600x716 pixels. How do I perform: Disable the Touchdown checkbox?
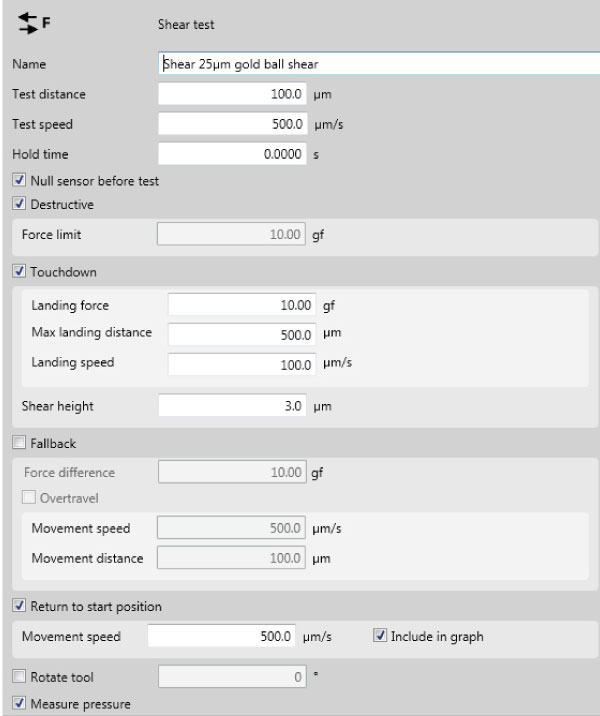pos(17,271)
